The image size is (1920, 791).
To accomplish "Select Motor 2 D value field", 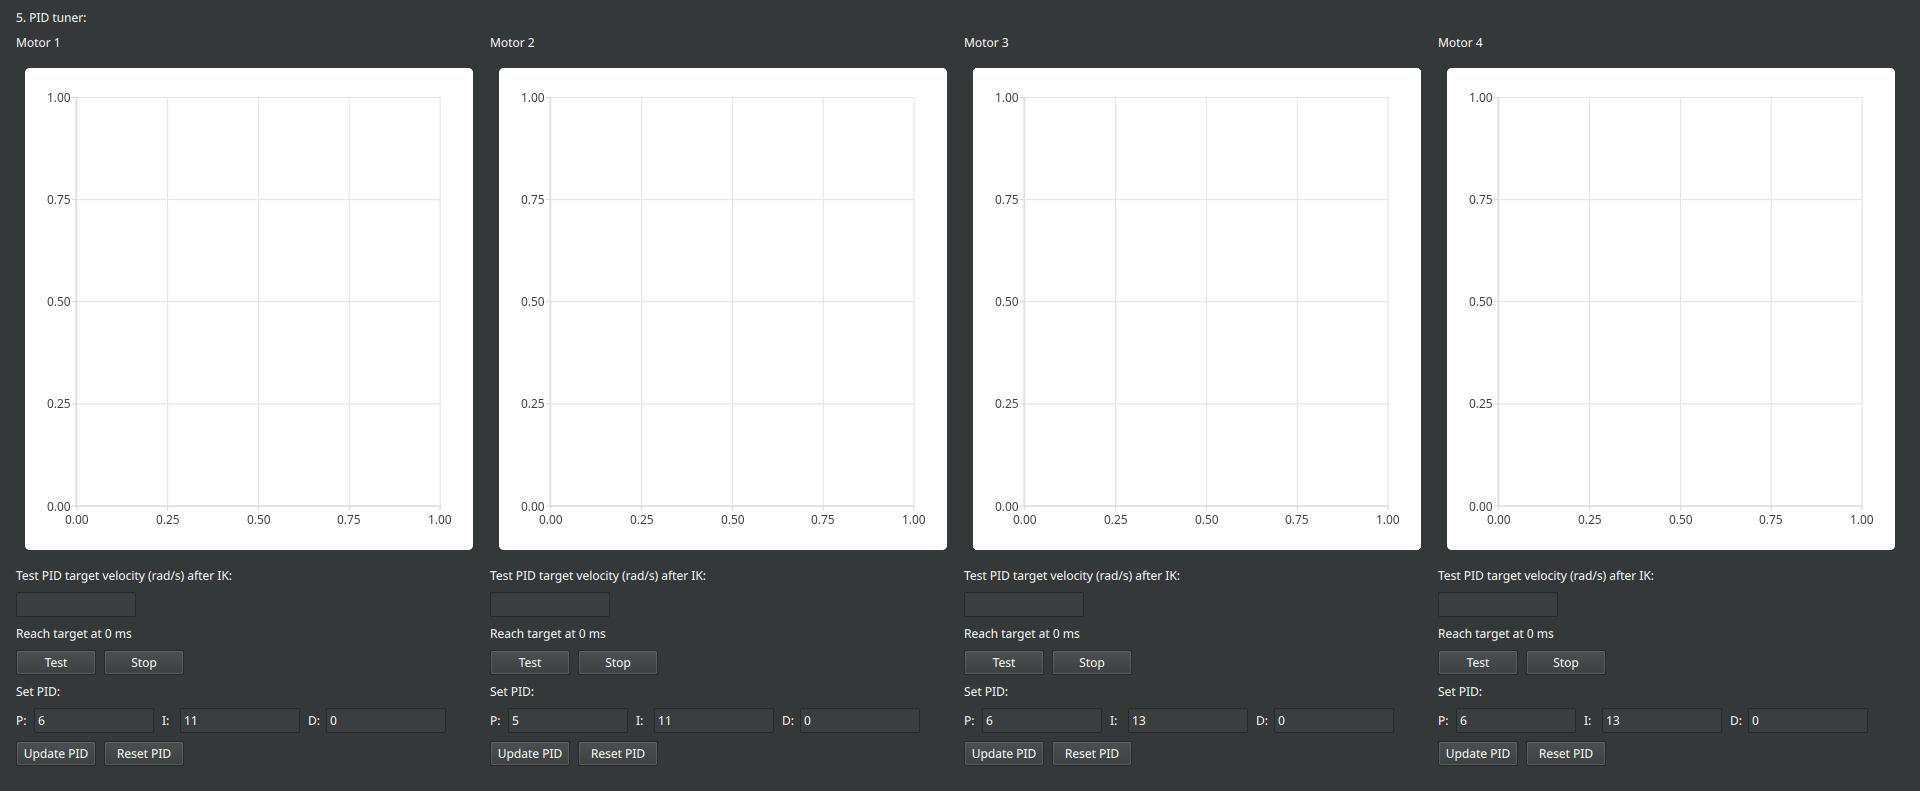I will pos(860,721).
